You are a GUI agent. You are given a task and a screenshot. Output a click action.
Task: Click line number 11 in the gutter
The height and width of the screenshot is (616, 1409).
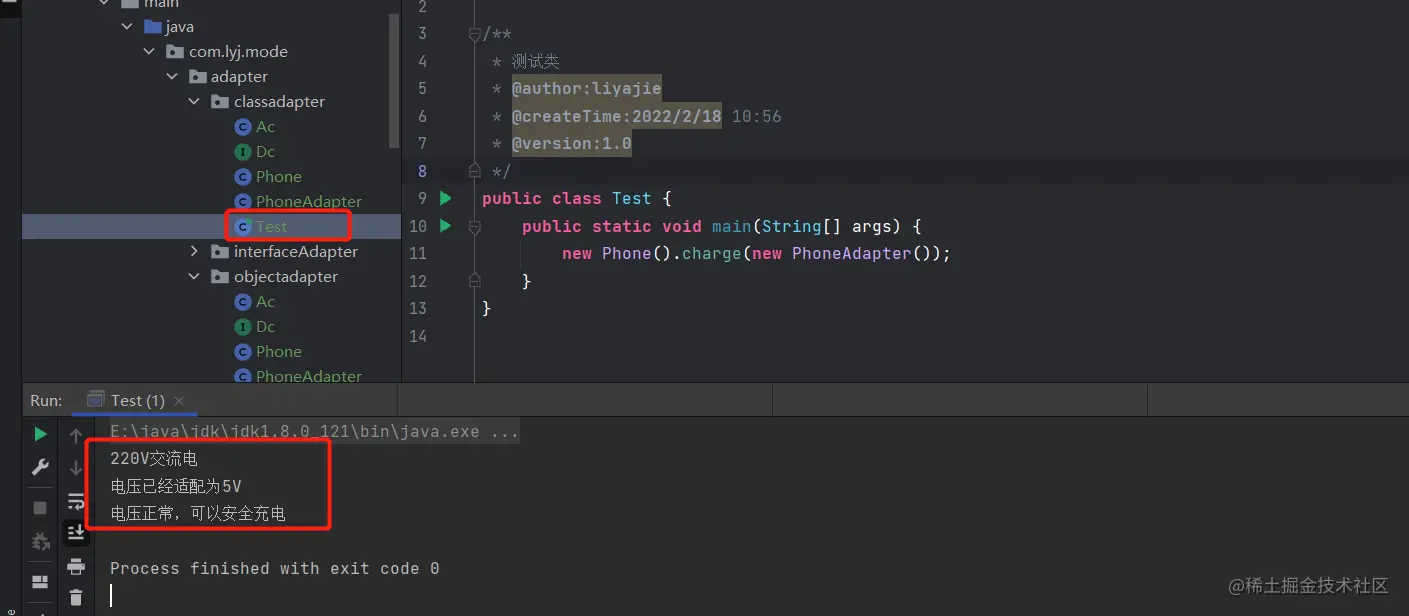coord(418,253)
